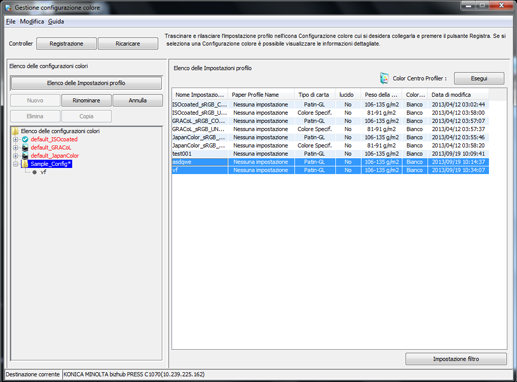The image size is (517, 382).
Task: Click the Ricaricare button
Action: tap(128, 44)
